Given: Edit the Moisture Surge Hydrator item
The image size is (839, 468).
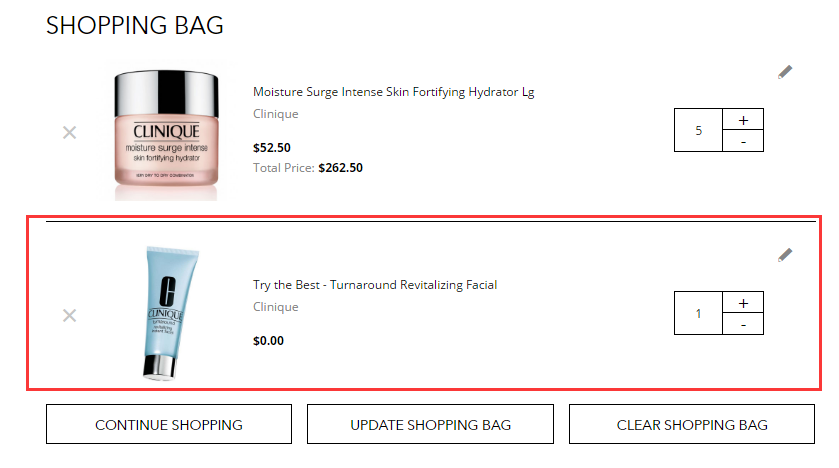Looking at the screenshot, I should click(785, 72).
